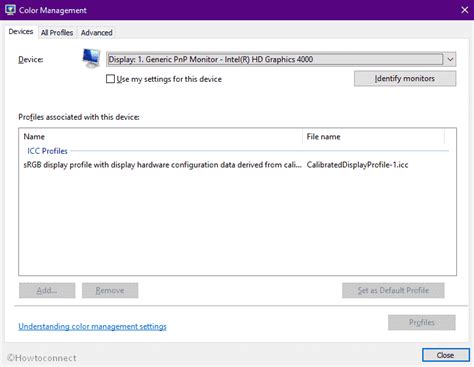This screenshot has width=474, height=367.
Task: Switch to the All Profiles tab
Action: click(x=57, y=33)
